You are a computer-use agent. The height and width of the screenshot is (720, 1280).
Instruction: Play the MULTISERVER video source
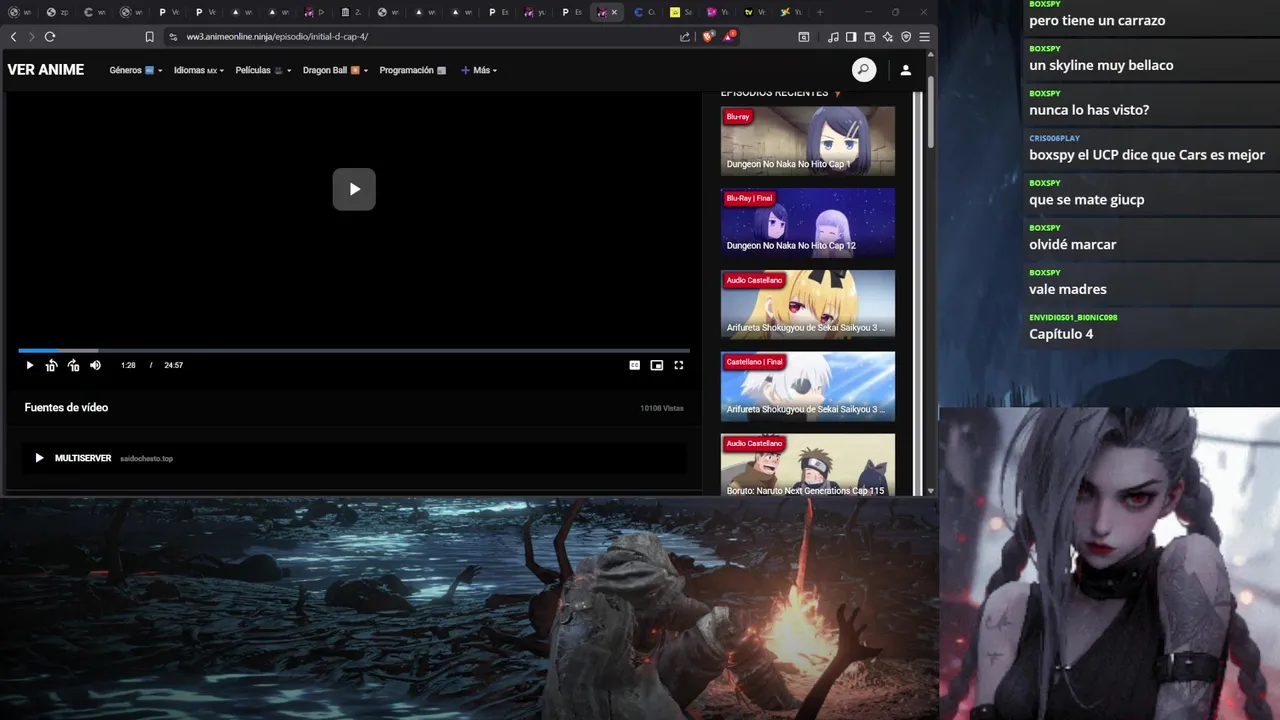pos(39,458)
